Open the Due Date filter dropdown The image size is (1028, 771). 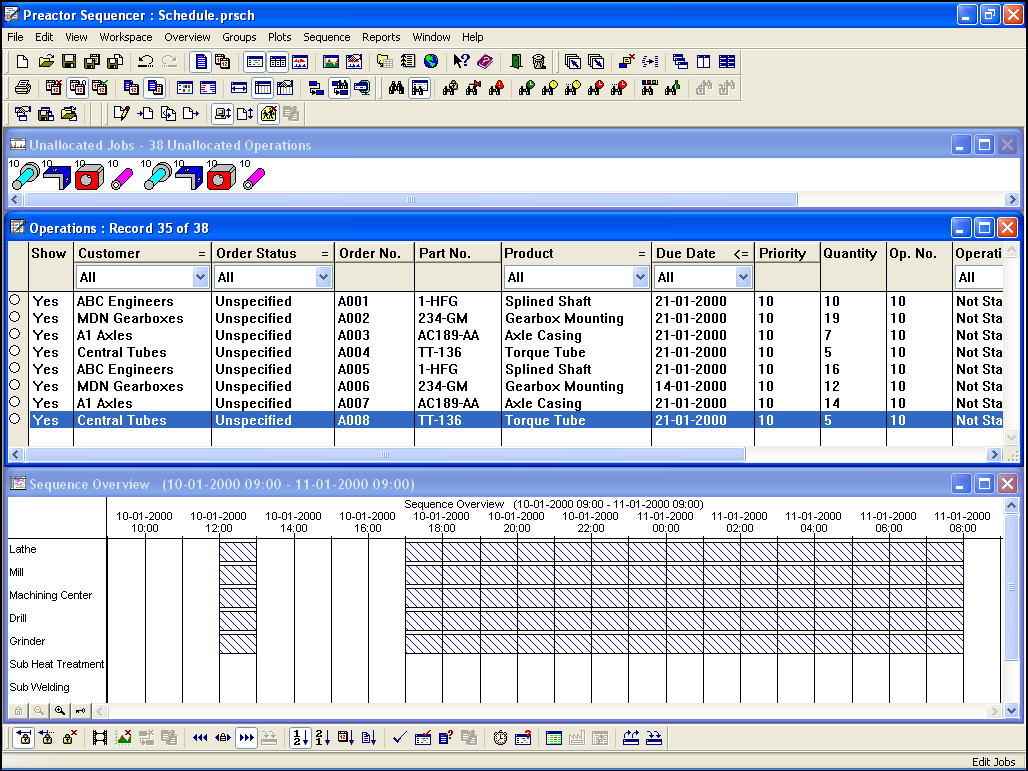tap(743, 277)
